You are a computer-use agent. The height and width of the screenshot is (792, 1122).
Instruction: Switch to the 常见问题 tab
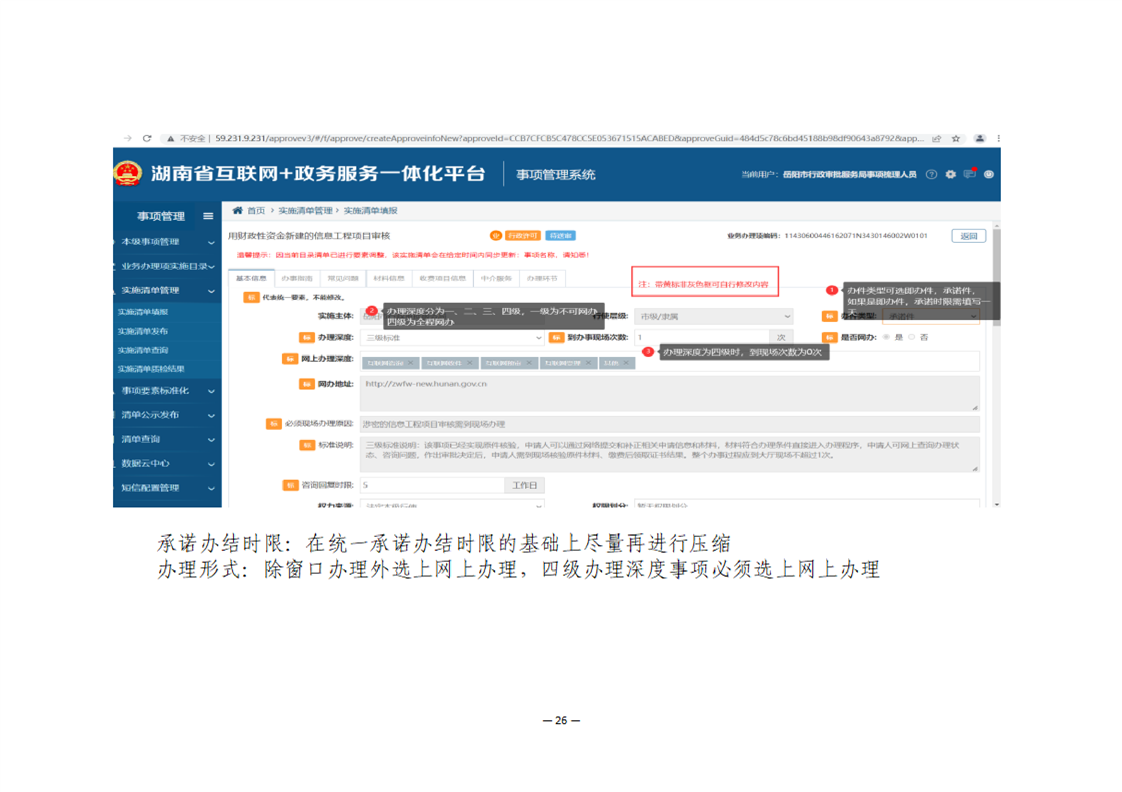pyautogui.click(x=343, y=277)
